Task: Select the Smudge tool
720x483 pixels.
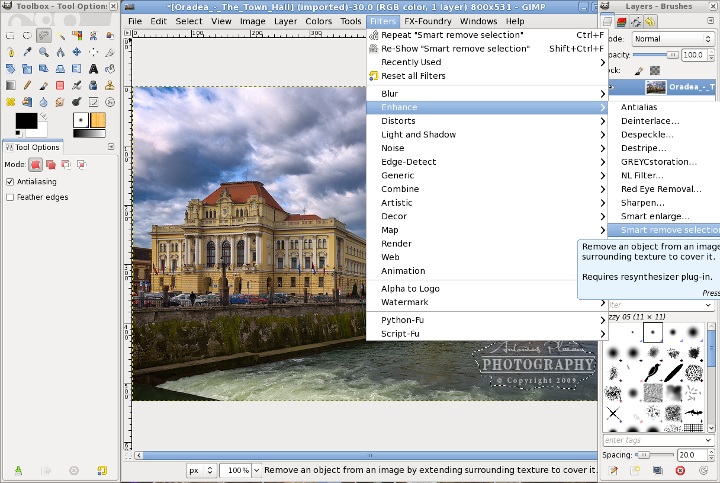Action: pyautogui.click(x=60, y=102)
